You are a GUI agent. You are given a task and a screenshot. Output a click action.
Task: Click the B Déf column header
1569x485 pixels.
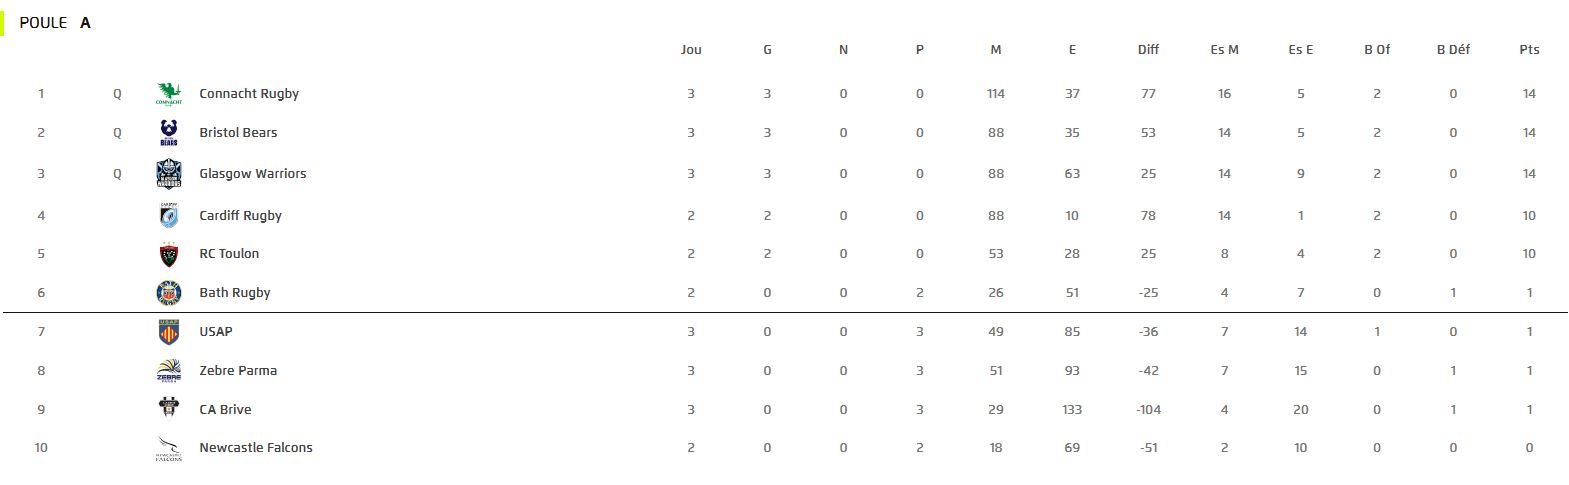(x=1453, y=49)
